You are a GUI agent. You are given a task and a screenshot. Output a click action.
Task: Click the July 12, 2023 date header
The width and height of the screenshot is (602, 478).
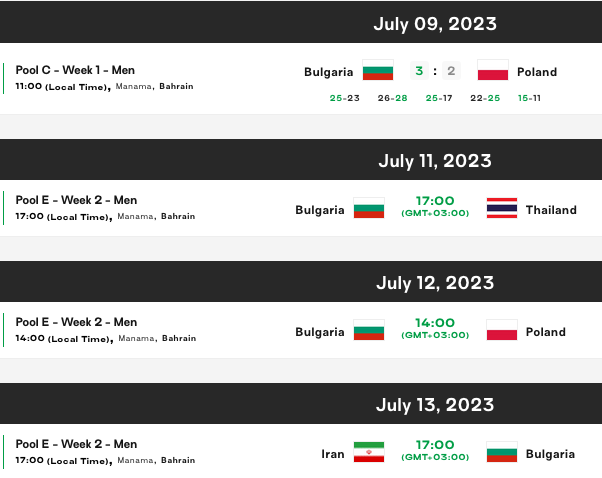(435, 283)
